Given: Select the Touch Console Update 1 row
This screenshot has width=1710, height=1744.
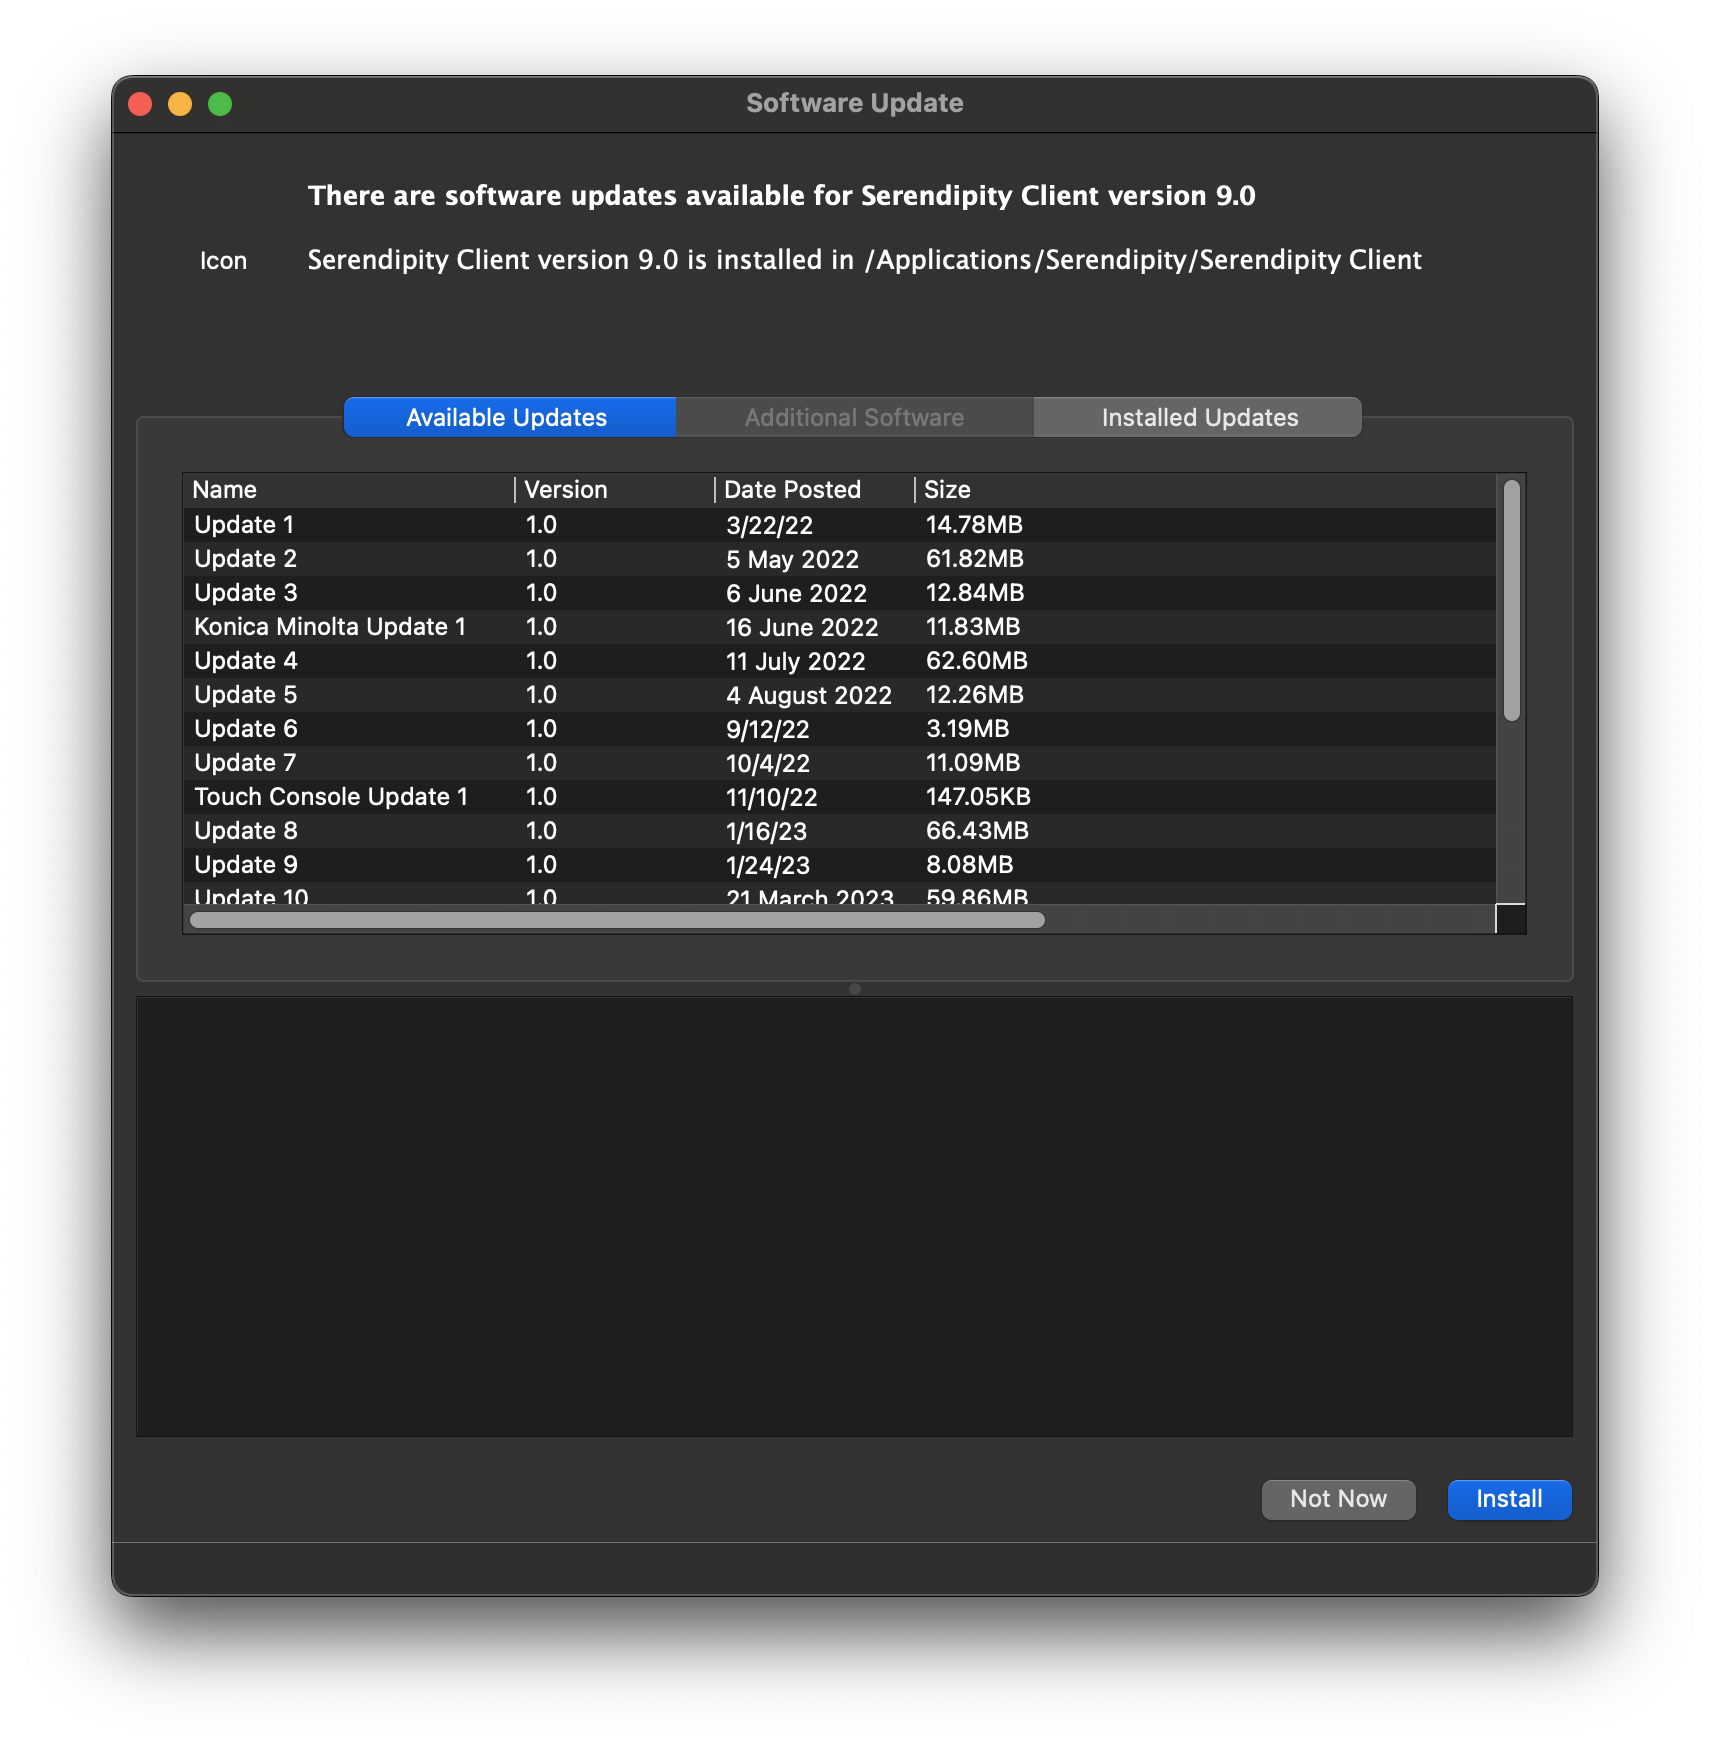Looking at the screenshot, I should coord(839,797).
